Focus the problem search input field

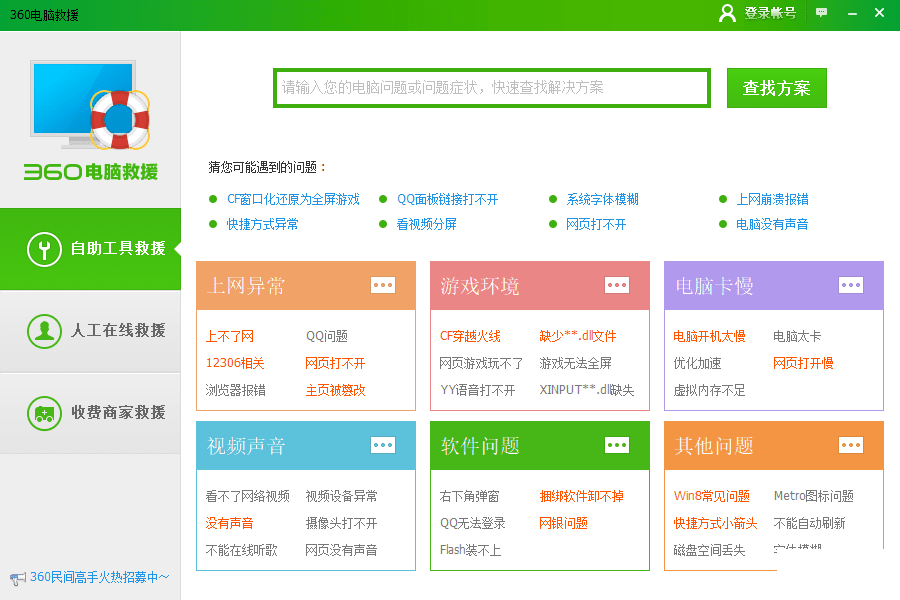492,88
